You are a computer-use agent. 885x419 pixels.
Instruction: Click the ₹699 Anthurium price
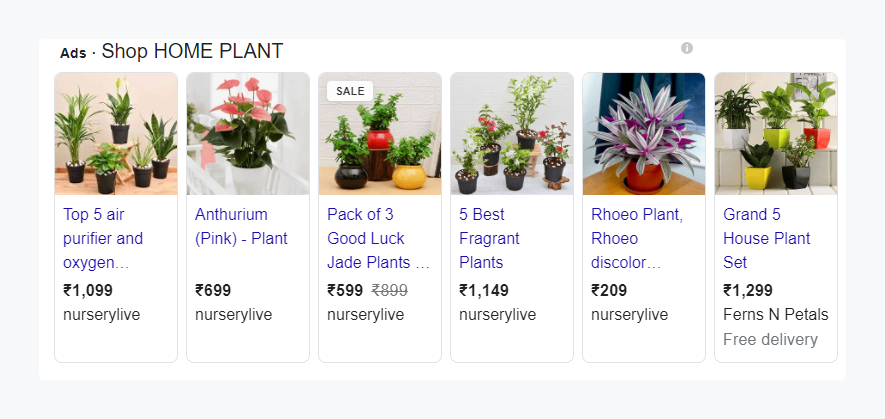click(213, 291)
